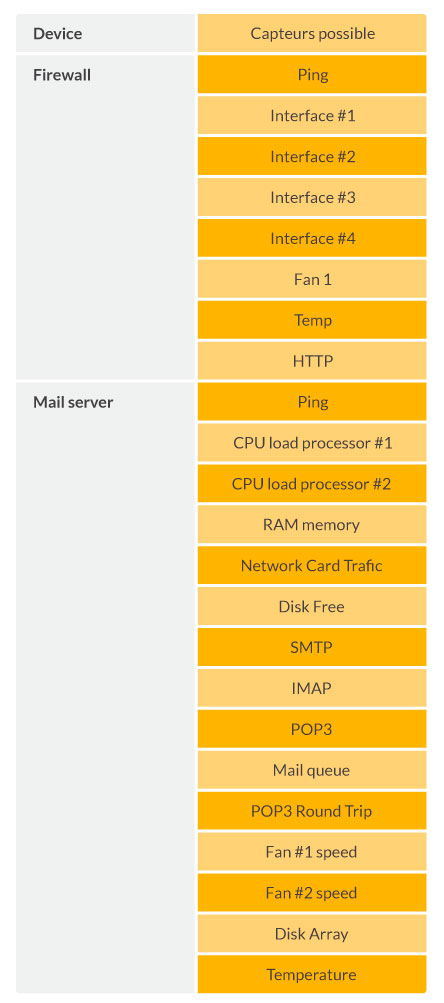Screen dimensions: 444x1003
Task: Click the Firewall Ping sensor cell
Action: [x=312, y=74]
